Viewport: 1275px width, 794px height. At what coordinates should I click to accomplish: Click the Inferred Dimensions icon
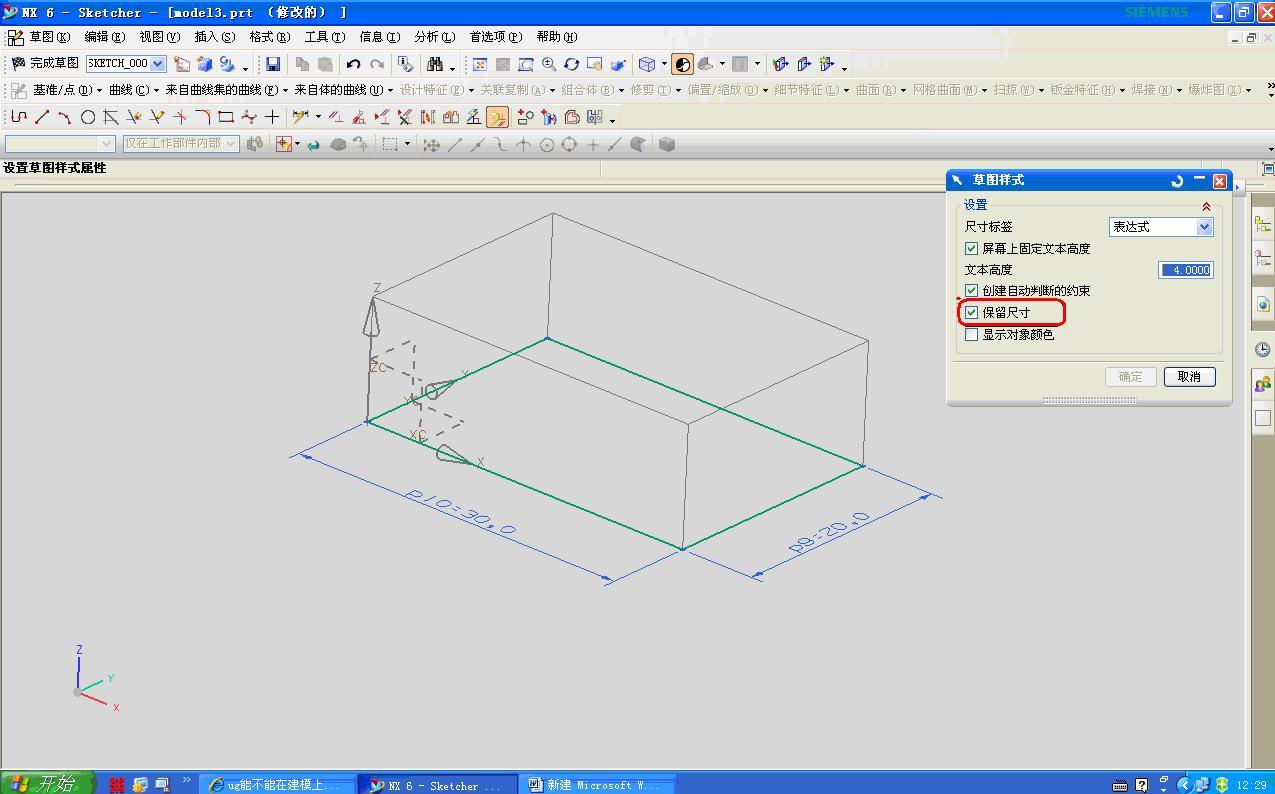coord(300,117)
